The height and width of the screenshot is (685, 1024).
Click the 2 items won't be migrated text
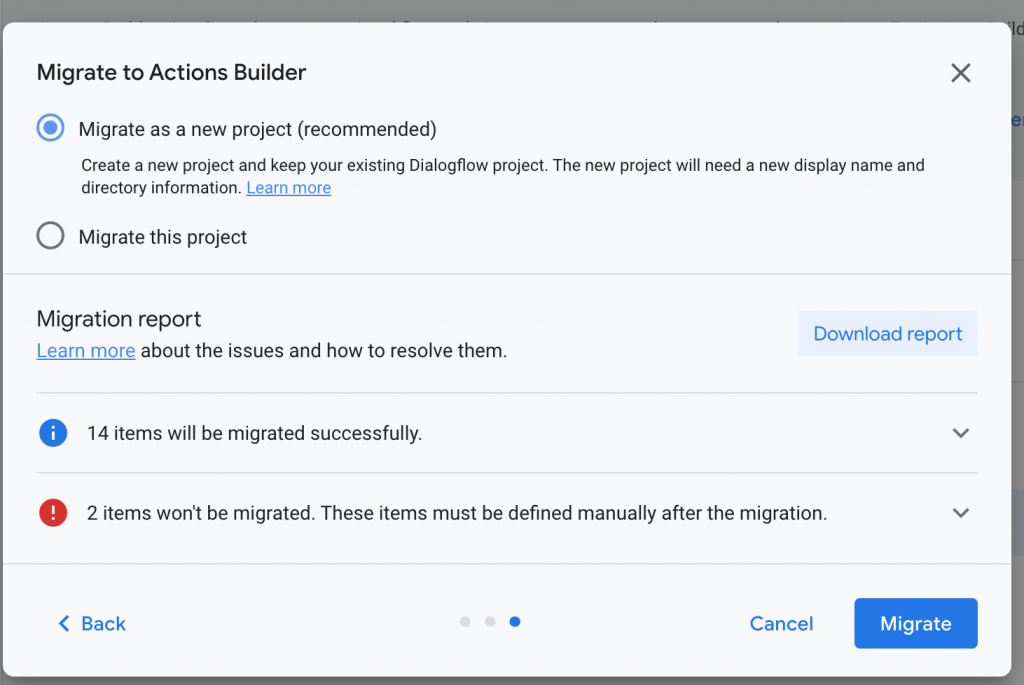(x=456, y=513)
